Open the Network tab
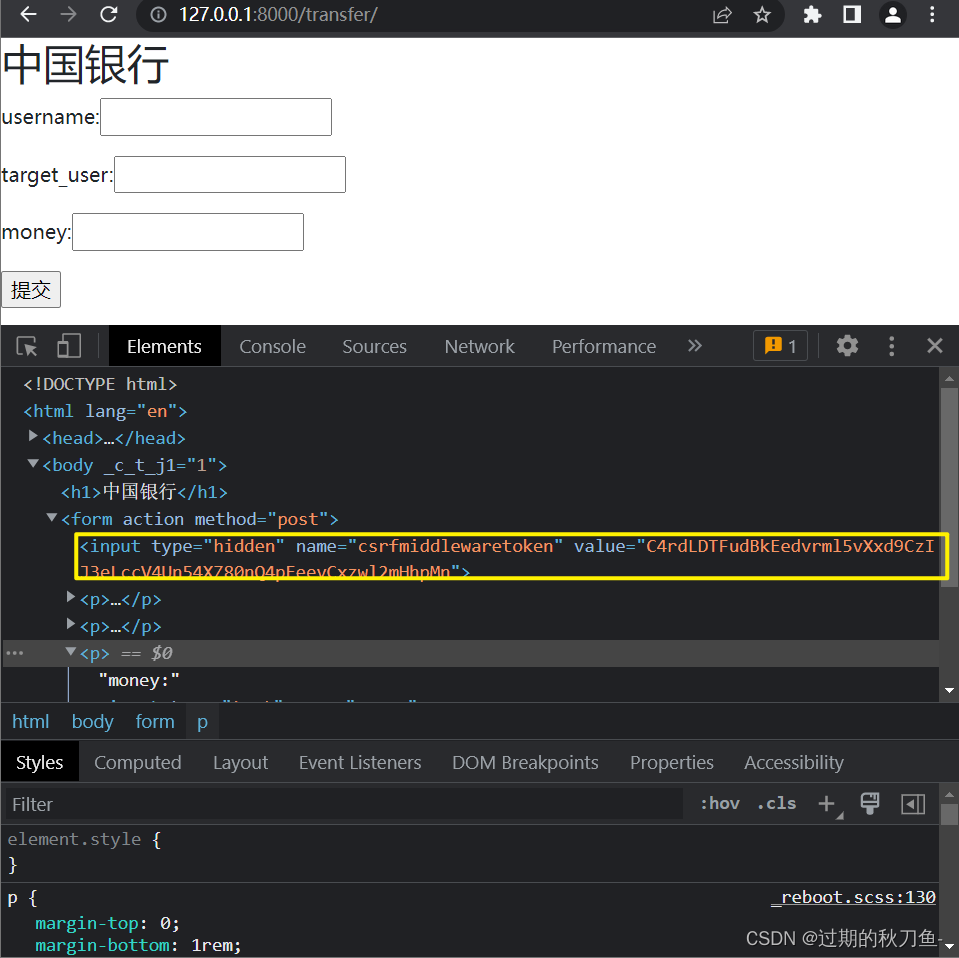 [480, 346]
